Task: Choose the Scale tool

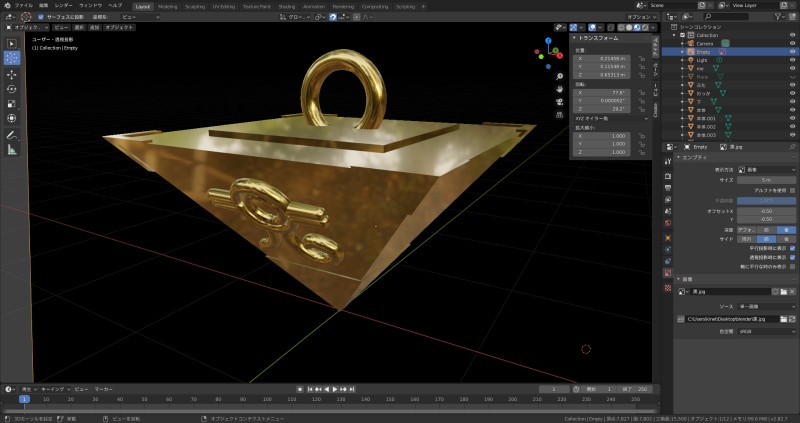Action: pos(12,104)
